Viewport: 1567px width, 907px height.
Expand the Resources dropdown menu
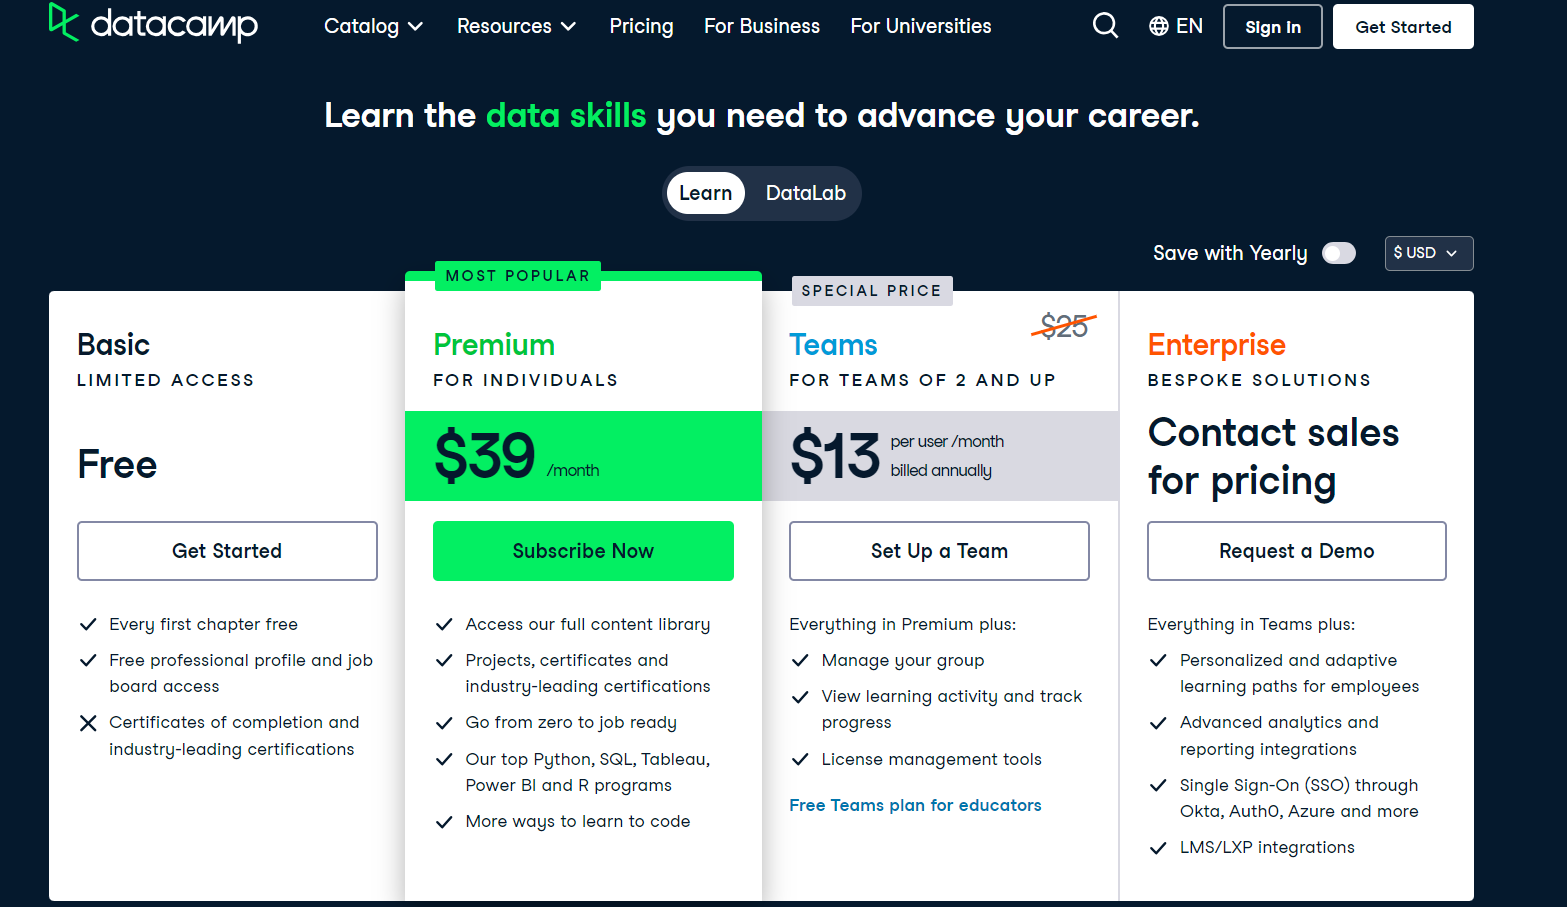click(516, 26)
